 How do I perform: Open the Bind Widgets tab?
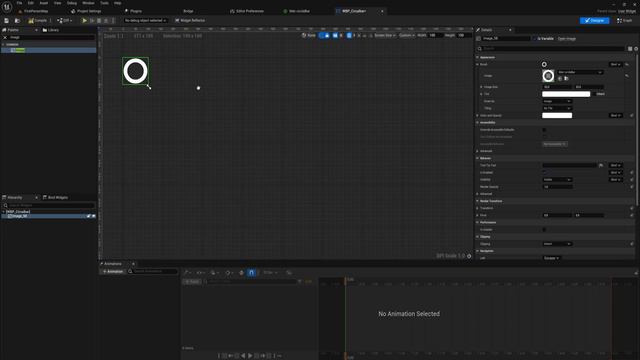(x=56, y=198)
